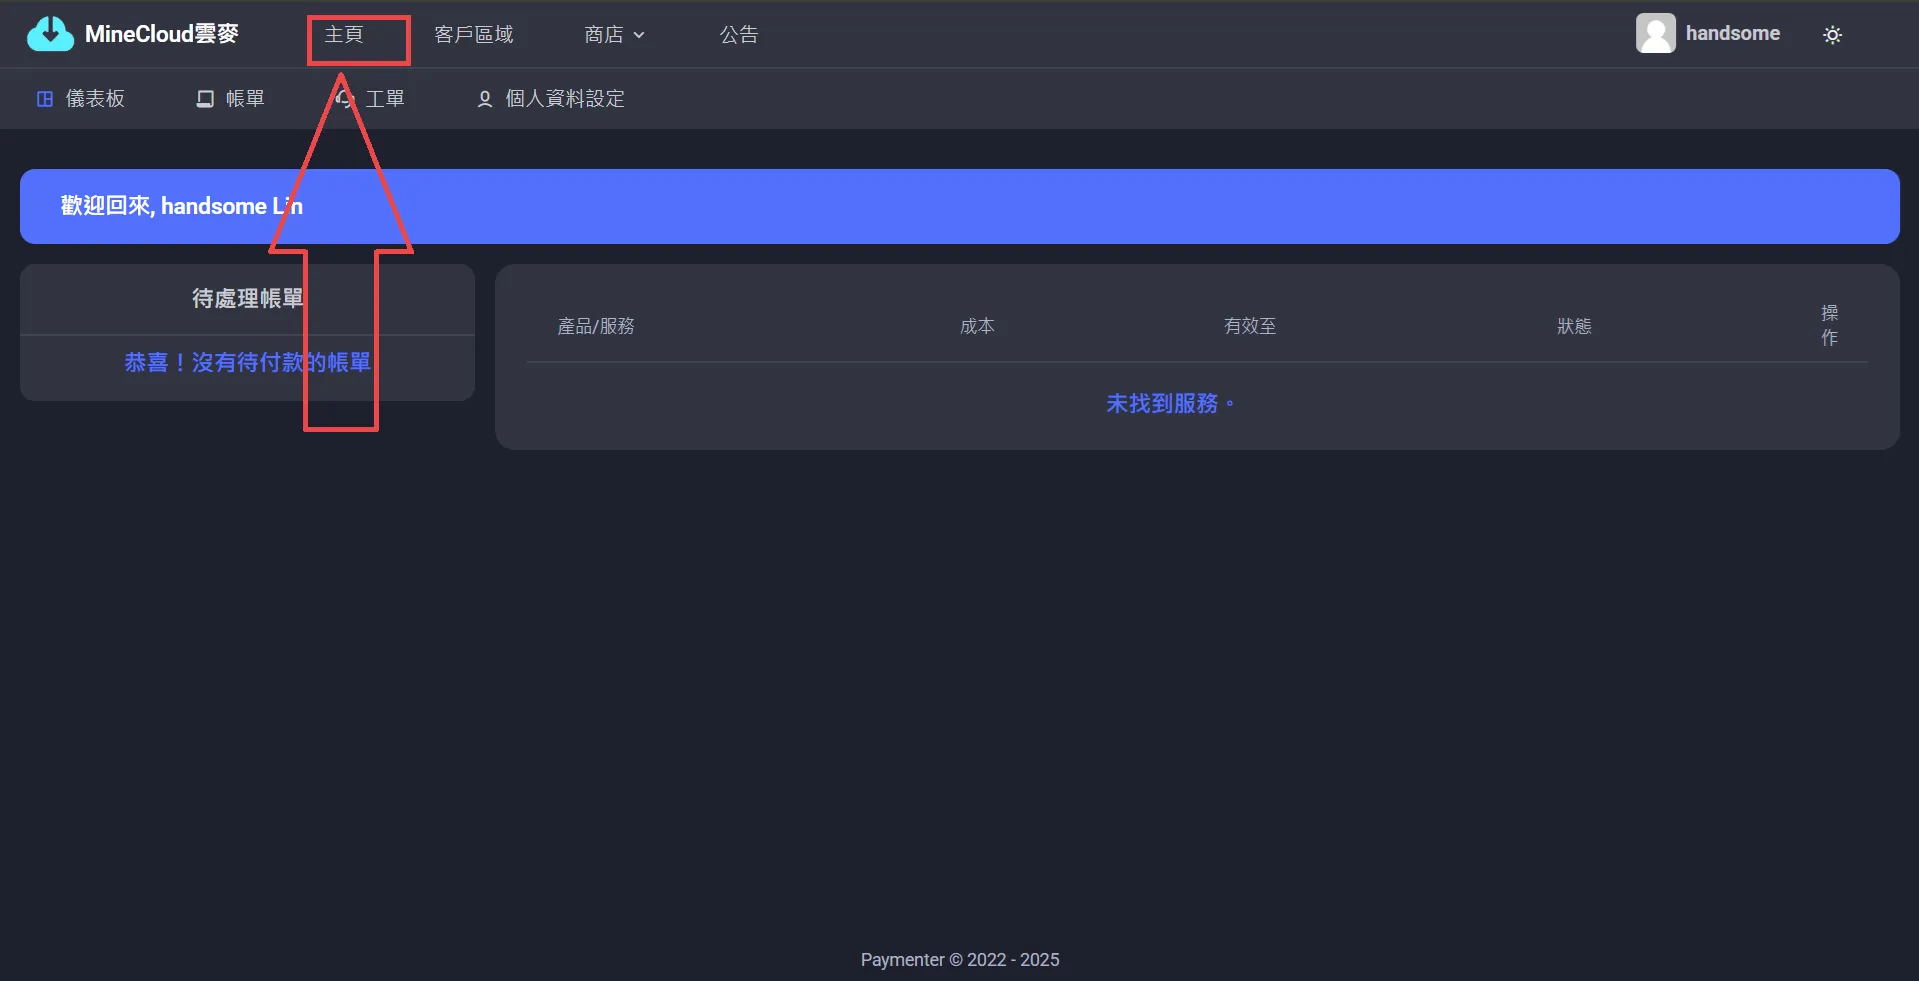Click the MineCloud cloud logo icon
The image size is (1919, 981).
[x=50, y=34]
